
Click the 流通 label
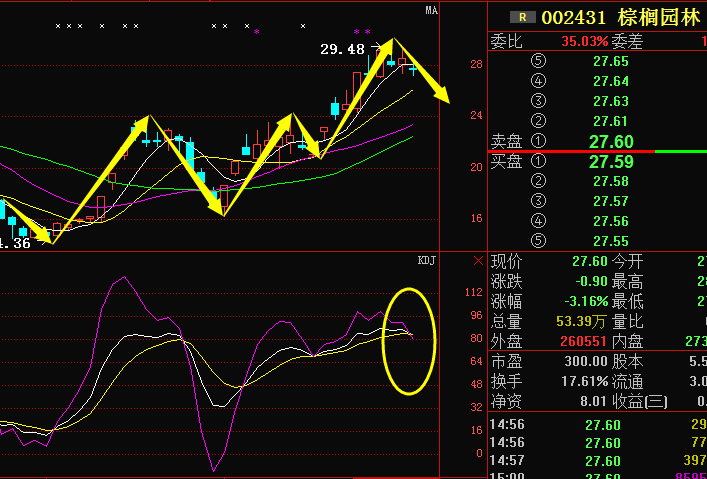tap(627, 382)
